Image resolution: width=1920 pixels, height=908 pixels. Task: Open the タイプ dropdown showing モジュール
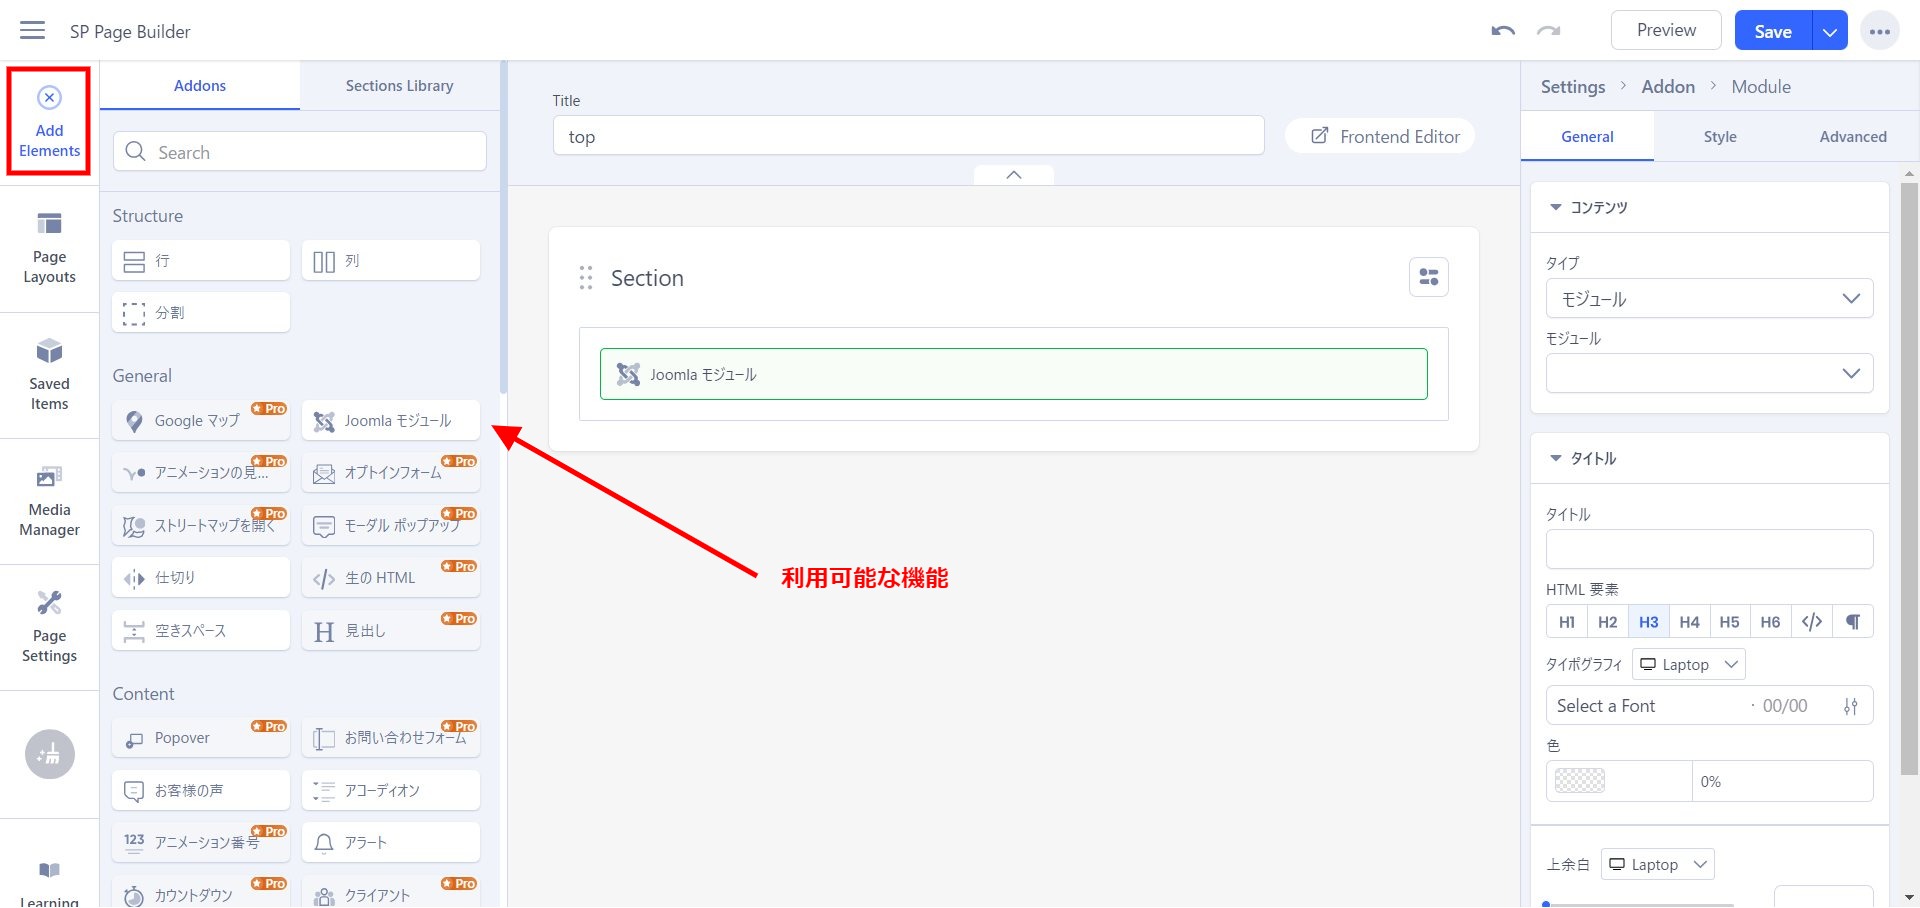1708,299
